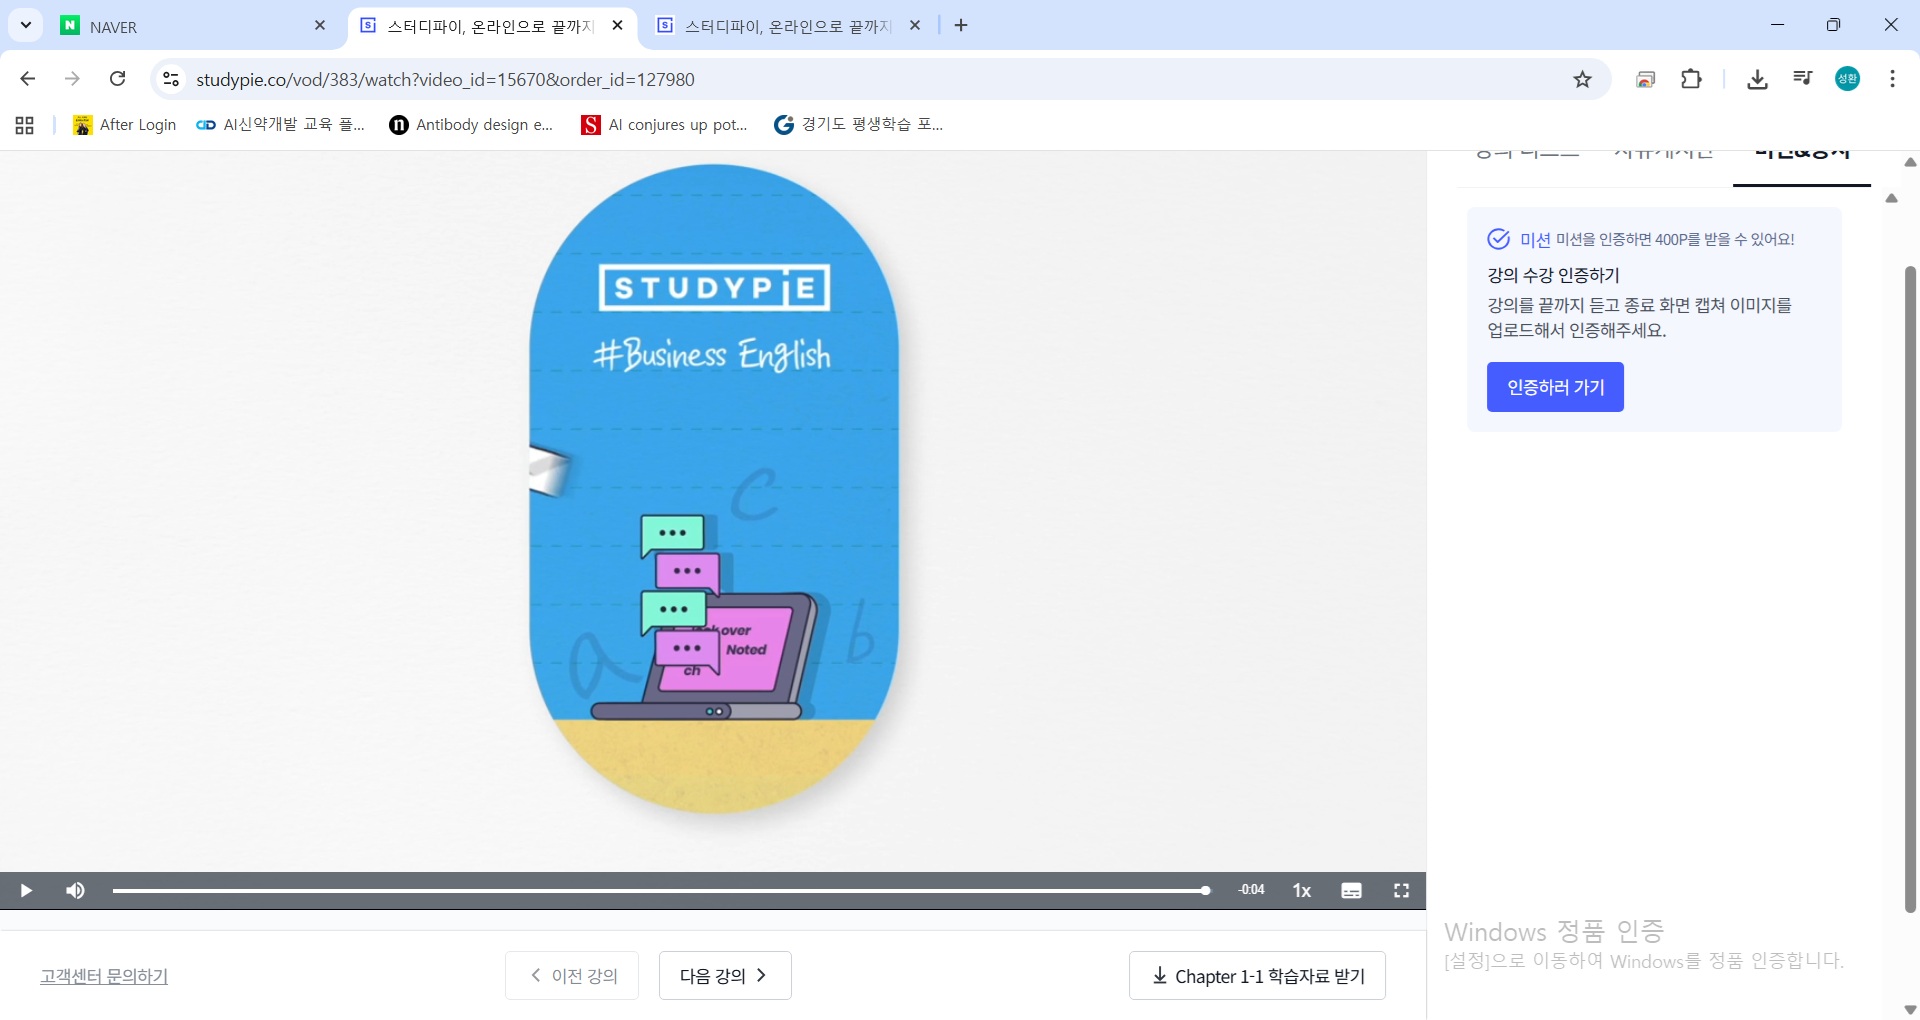Viewport: 1920px width, 1020px height.
Task: Bookmark this page with the star icon
Action: (x=1582, y=80)
